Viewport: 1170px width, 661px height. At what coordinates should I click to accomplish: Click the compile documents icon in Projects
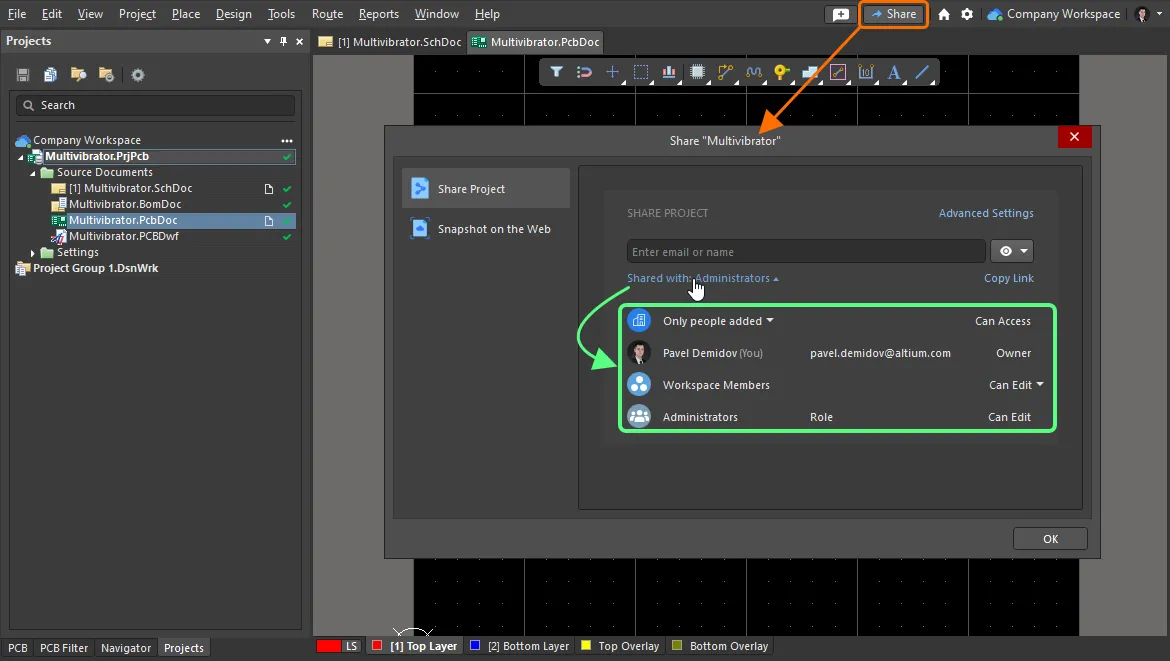pyautogui.click(x=51, y=75)
